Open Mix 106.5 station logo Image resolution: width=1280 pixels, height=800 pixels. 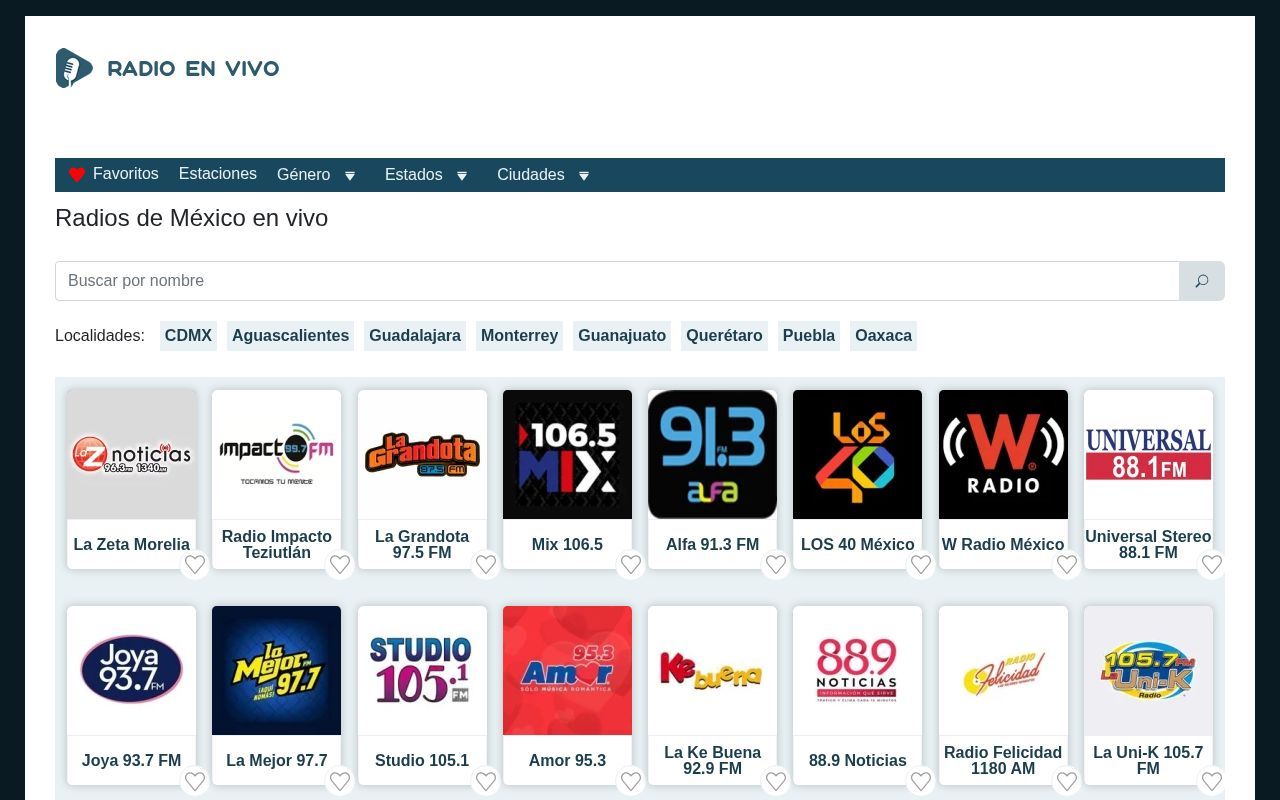point(567,454)
